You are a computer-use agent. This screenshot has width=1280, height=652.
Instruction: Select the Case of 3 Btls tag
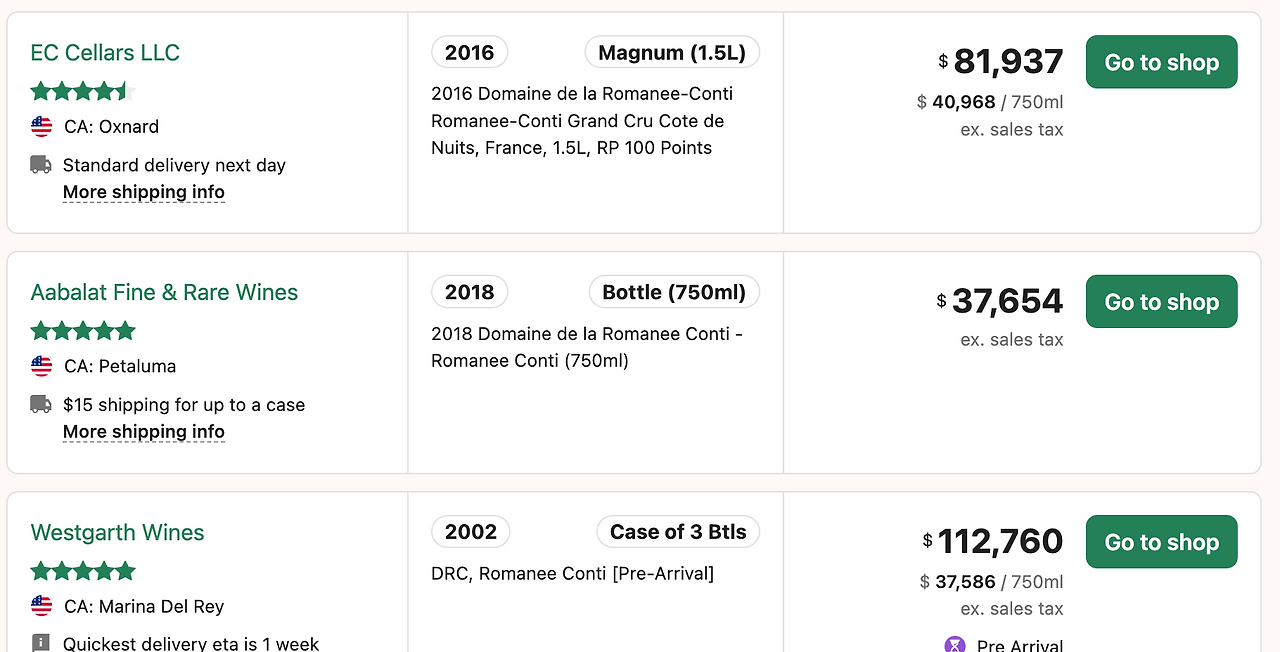point(678,532)
